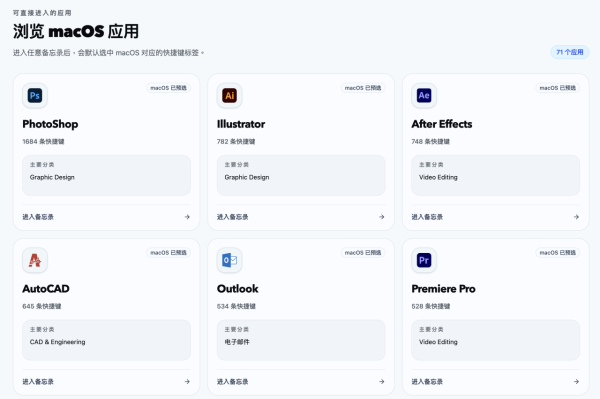Click the 浏览 macOS 应用 heading
This screenshot has height=399, width=600.
[x=76, y=31]
